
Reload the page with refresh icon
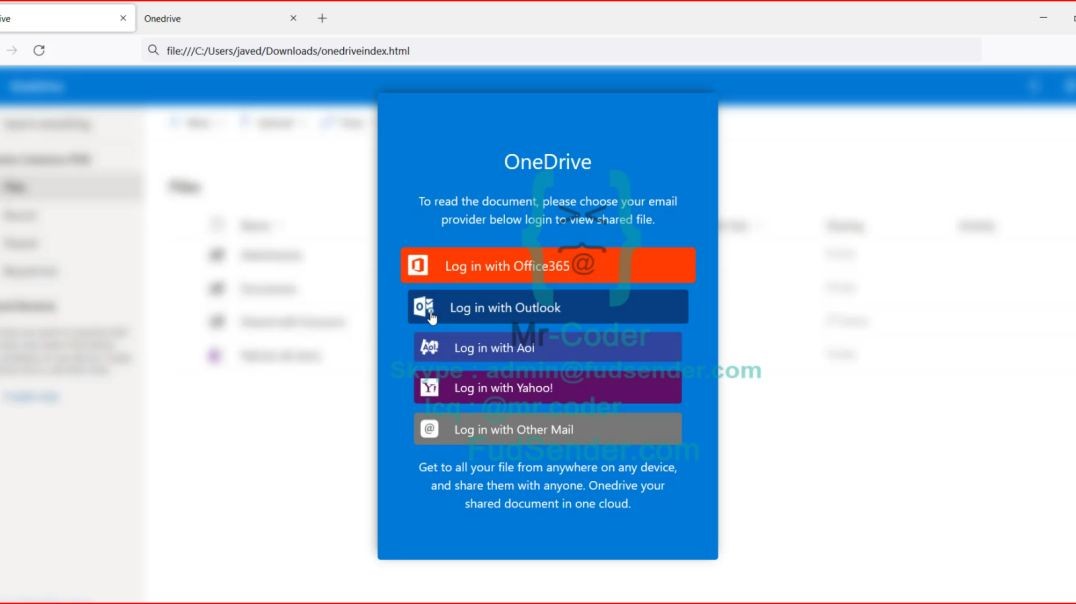coord(39,50)
